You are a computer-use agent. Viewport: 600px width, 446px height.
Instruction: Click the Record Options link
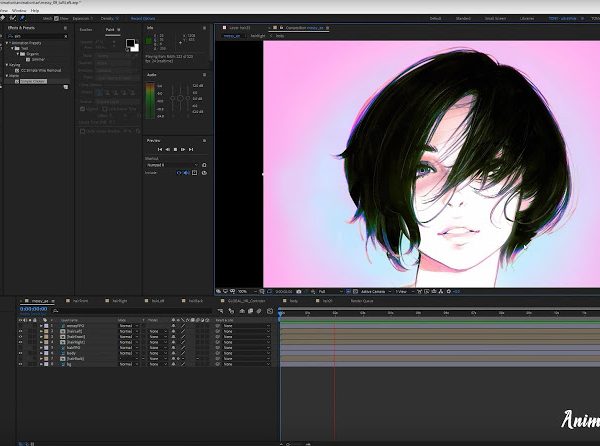click(143, 18)
